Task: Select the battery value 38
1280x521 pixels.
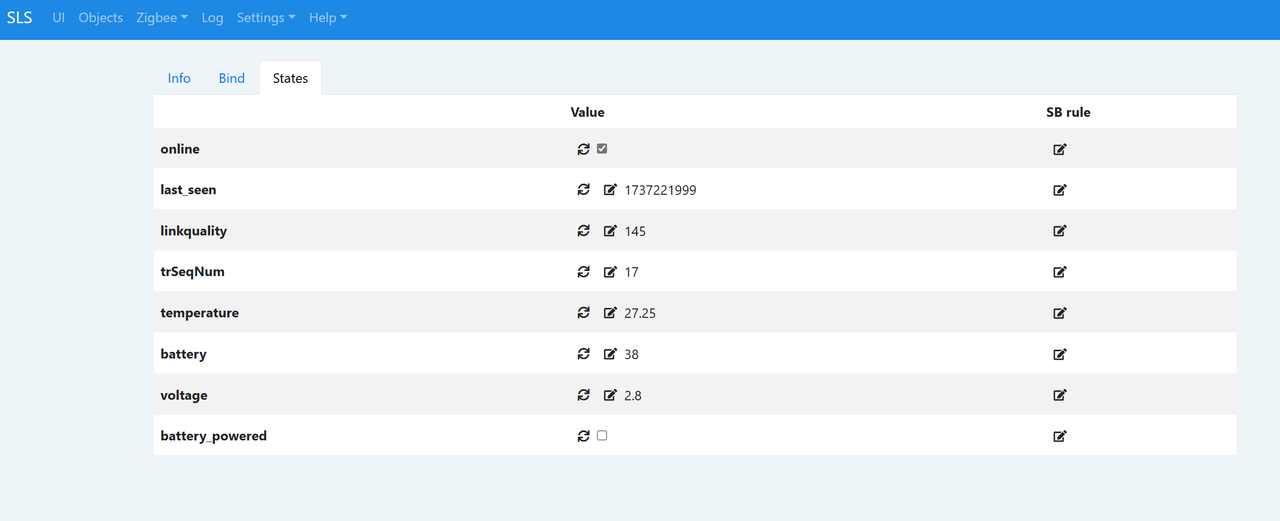Action: coord(631,354)
